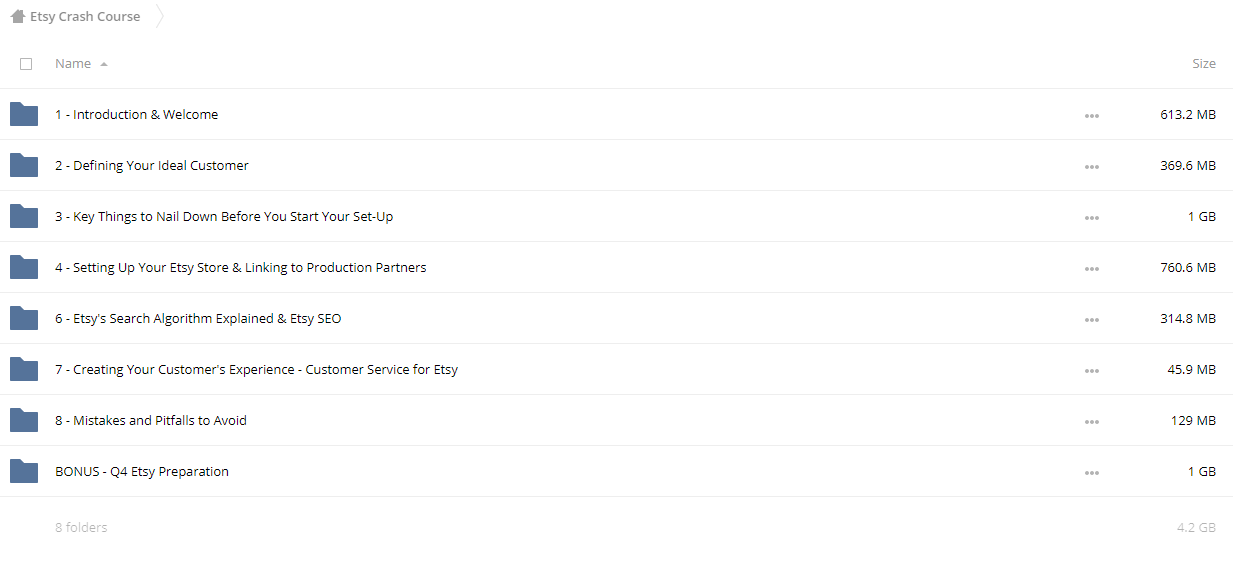Click the home icon beside Etsy Crash Course
Image resolution: width=1233 pixels, height=565 pixels.
pos(17,17)
